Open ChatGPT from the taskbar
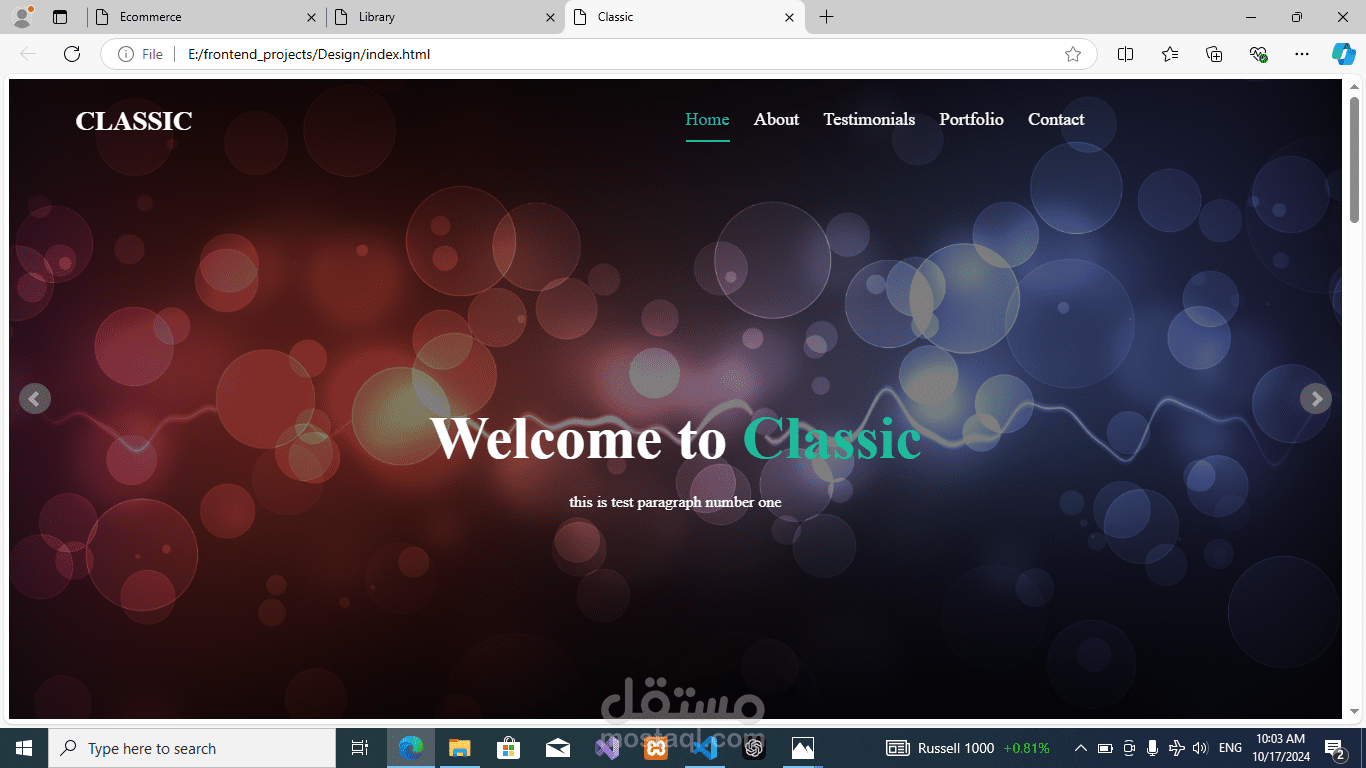Viewport: 1366px width, 768px height. [x=754, y=748]
